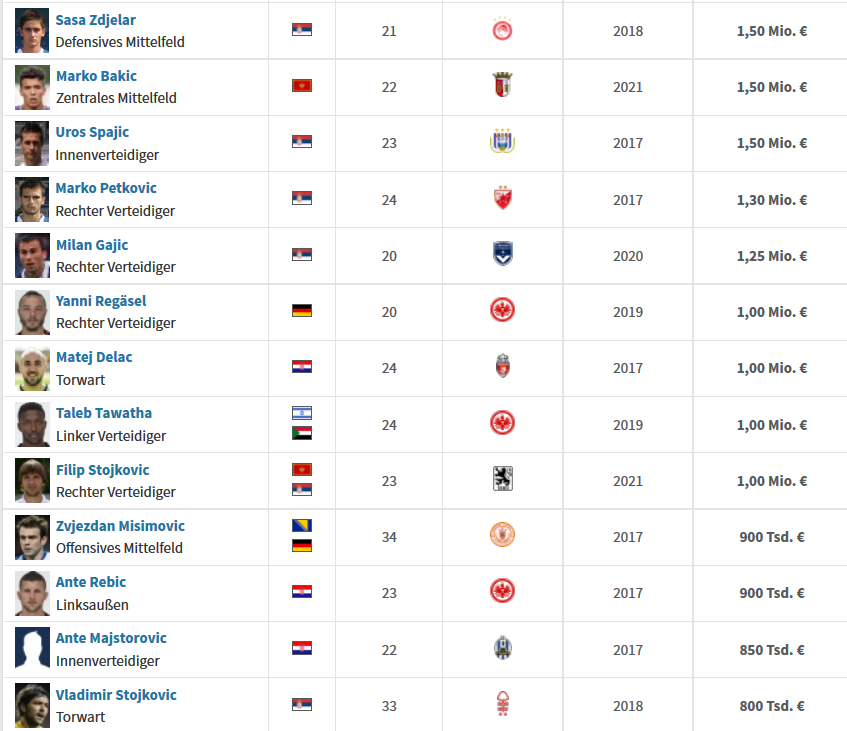847x731 pixels.
Task: Click the German flag in Yanni Regäsel's row
Action: (x=302, y=311)
